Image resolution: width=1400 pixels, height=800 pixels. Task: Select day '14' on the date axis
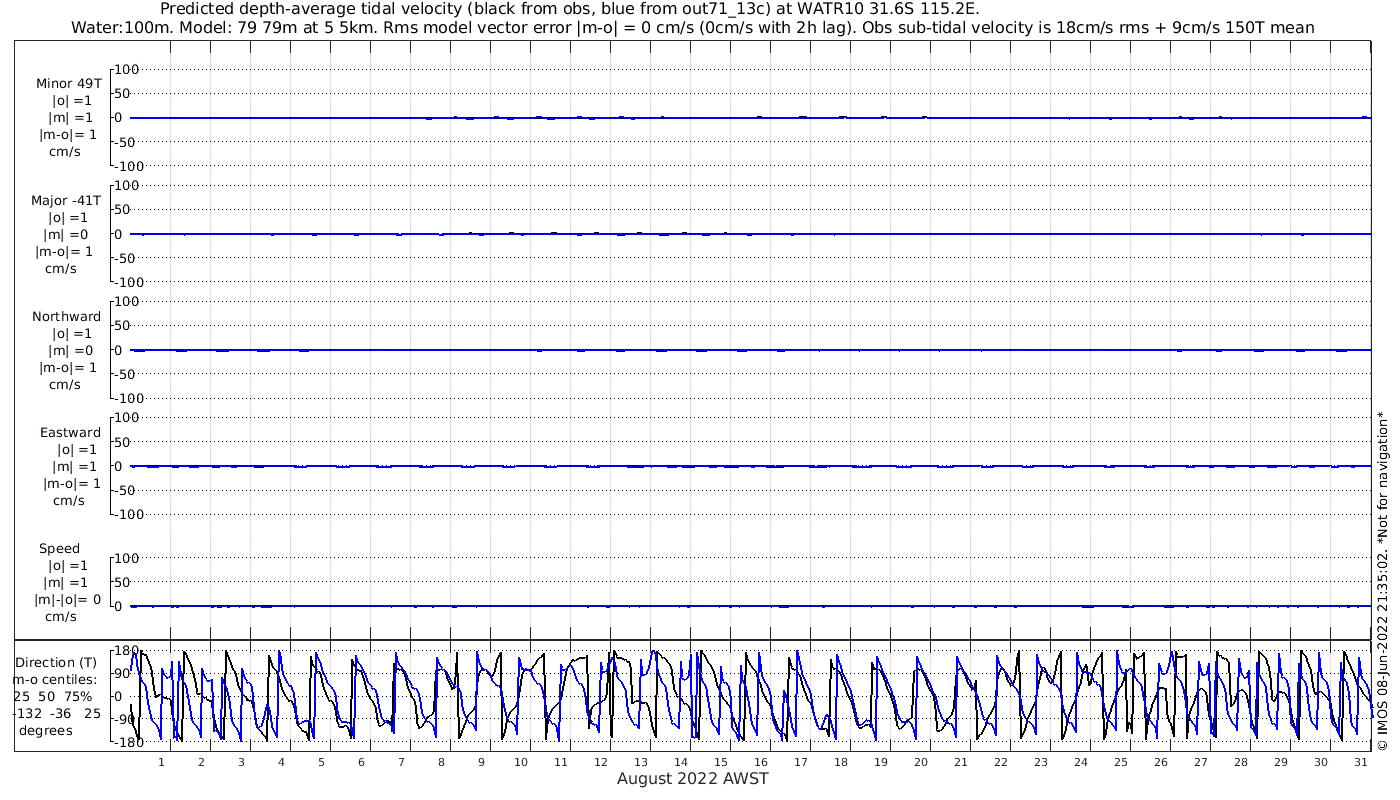pyautogui.click(x=681, y=762)
